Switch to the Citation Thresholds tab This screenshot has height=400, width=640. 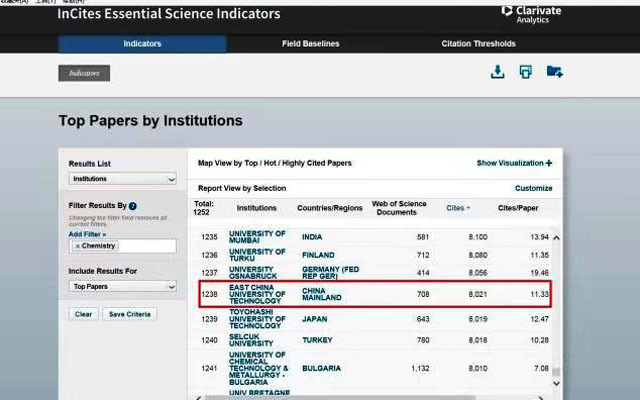(478, 44)
